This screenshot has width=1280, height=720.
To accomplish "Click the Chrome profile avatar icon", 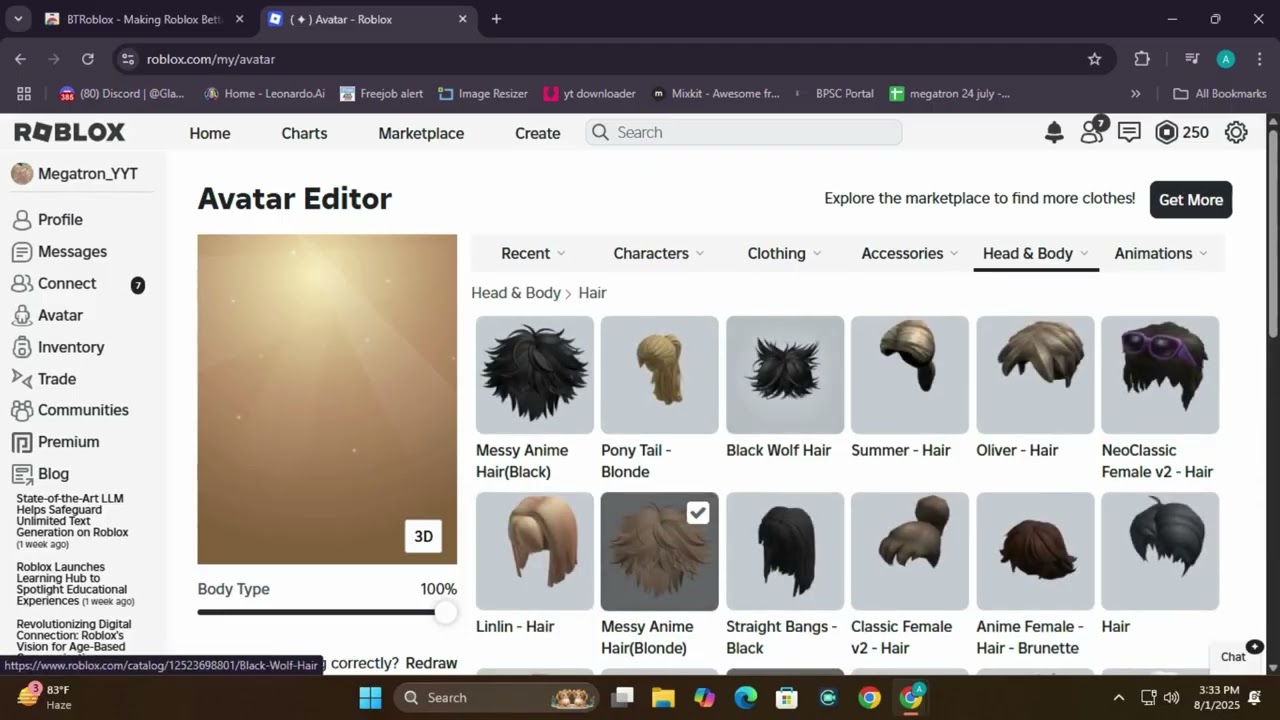I will (1226, 59).
